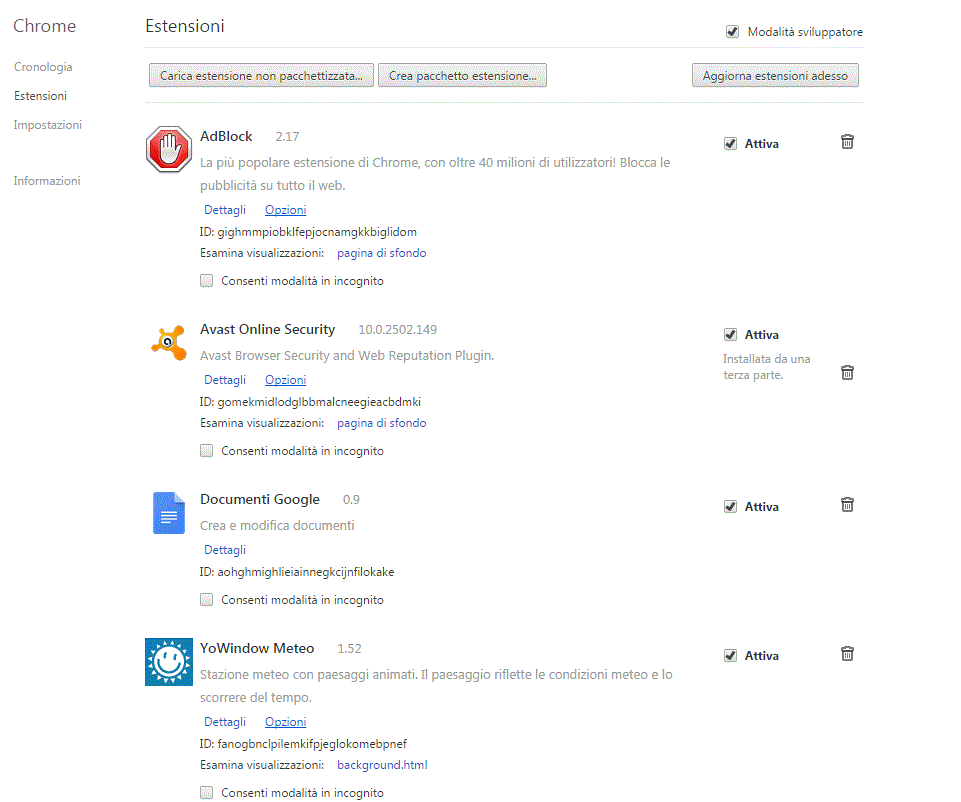The height and width of the screenshot is (802, 961).
Task: Open Dettagli link for AdBlock
Action: click(x=225, y=210)
